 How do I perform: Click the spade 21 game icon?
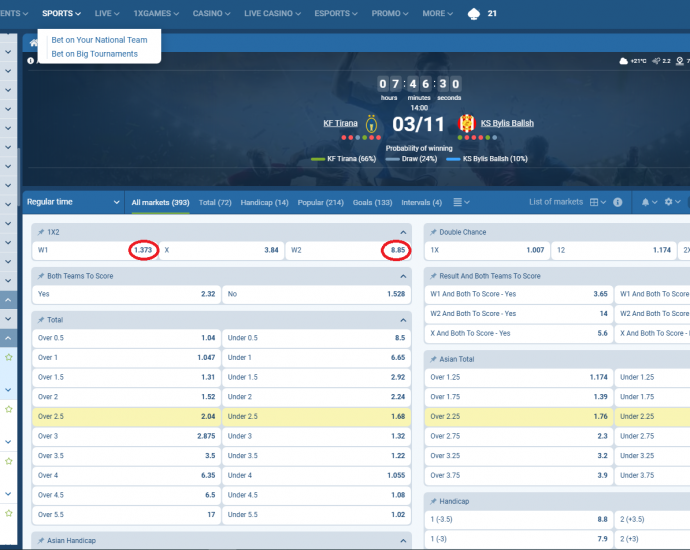[x=474, y=14]
